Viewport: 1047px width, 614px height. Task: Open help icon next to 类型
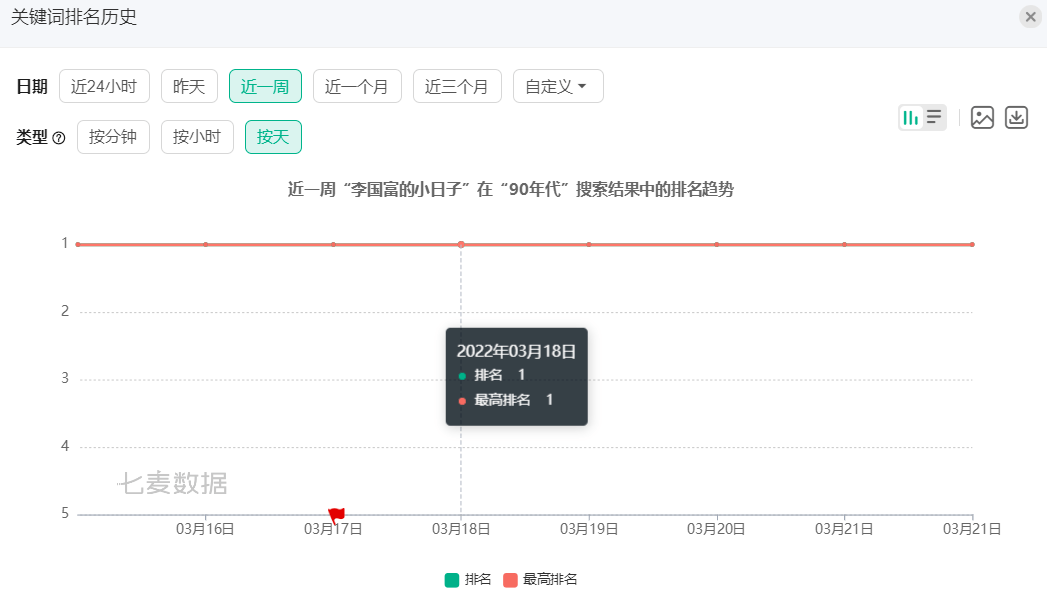(59, 138)
